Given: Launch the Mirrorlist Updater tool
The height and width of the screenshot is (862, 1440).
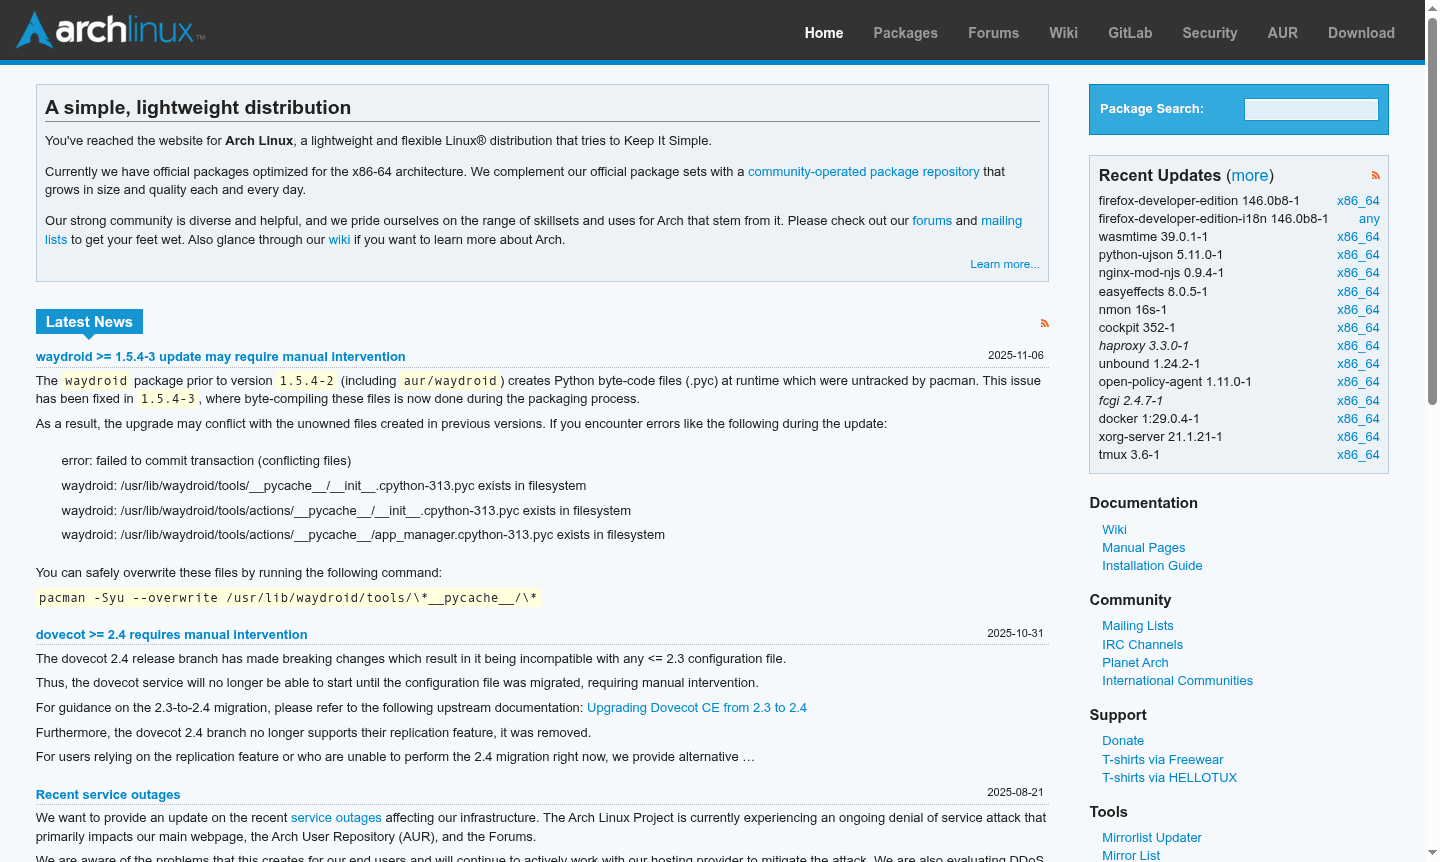Looking at the screenshot, I should point(1151,837).
